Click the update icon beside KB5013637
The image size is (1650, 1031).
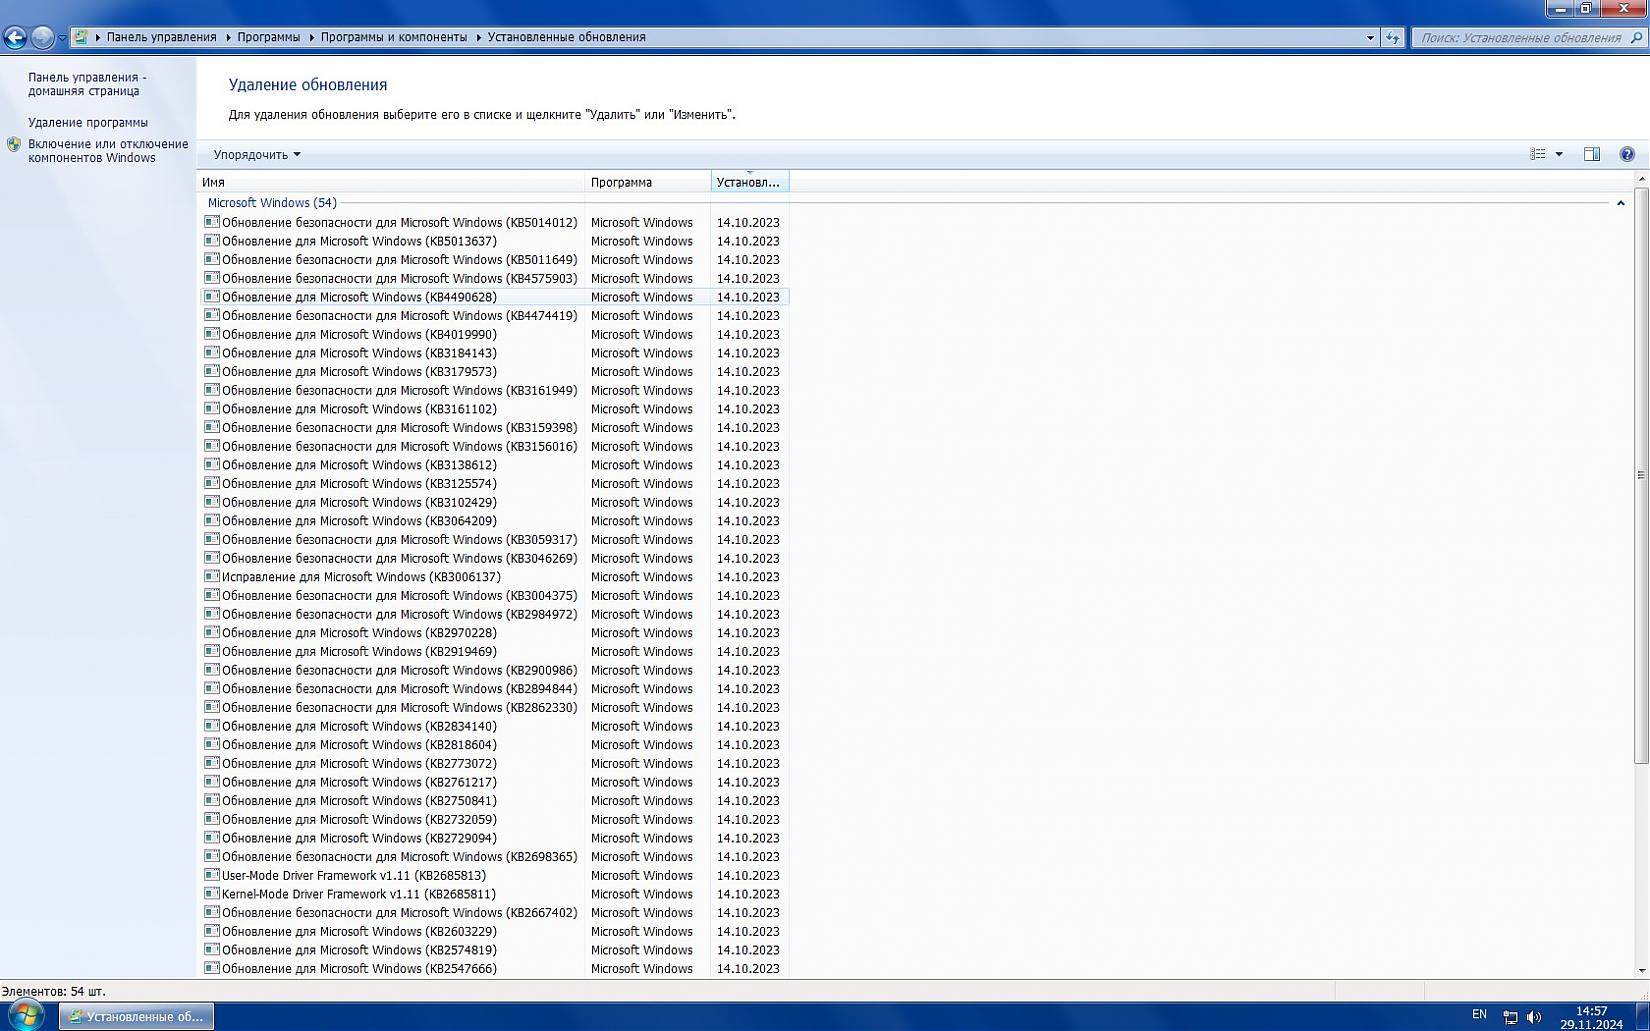click(x=212, y=241)
